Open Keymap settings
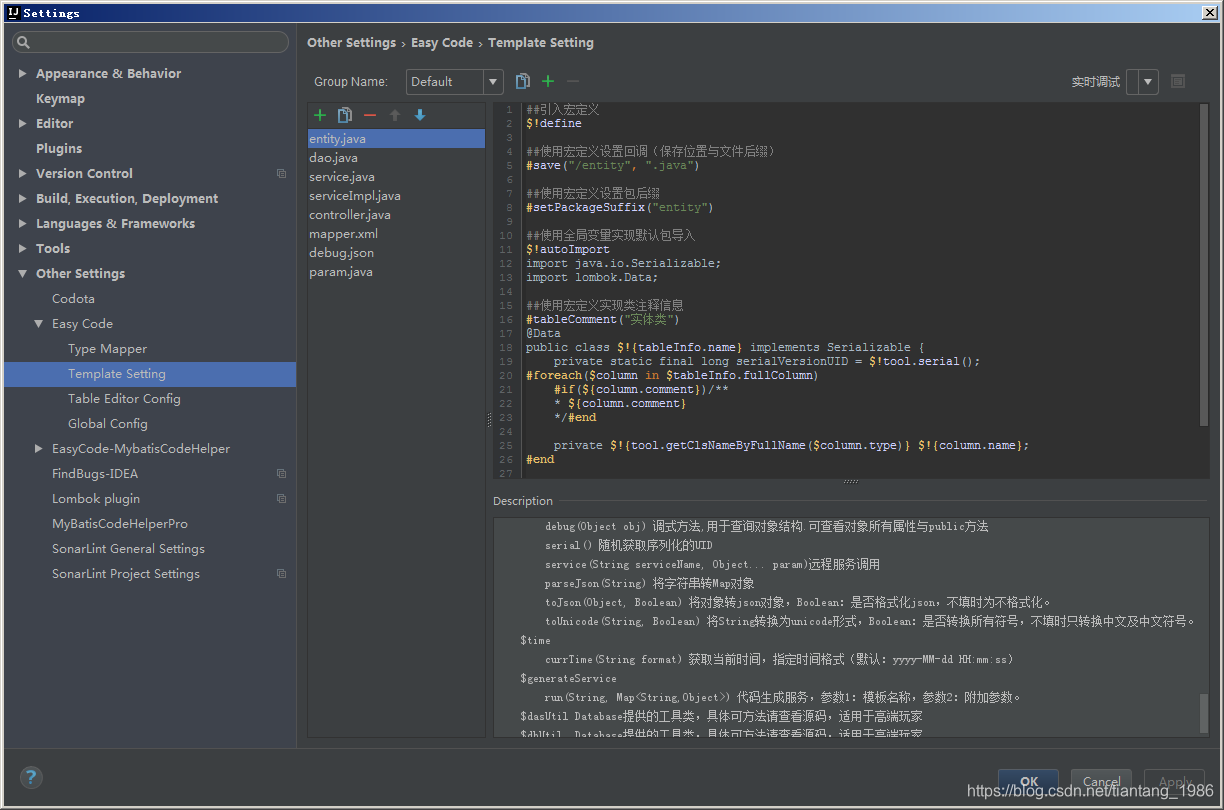This screenshot has width=1224, height=810. coord(60,99)
